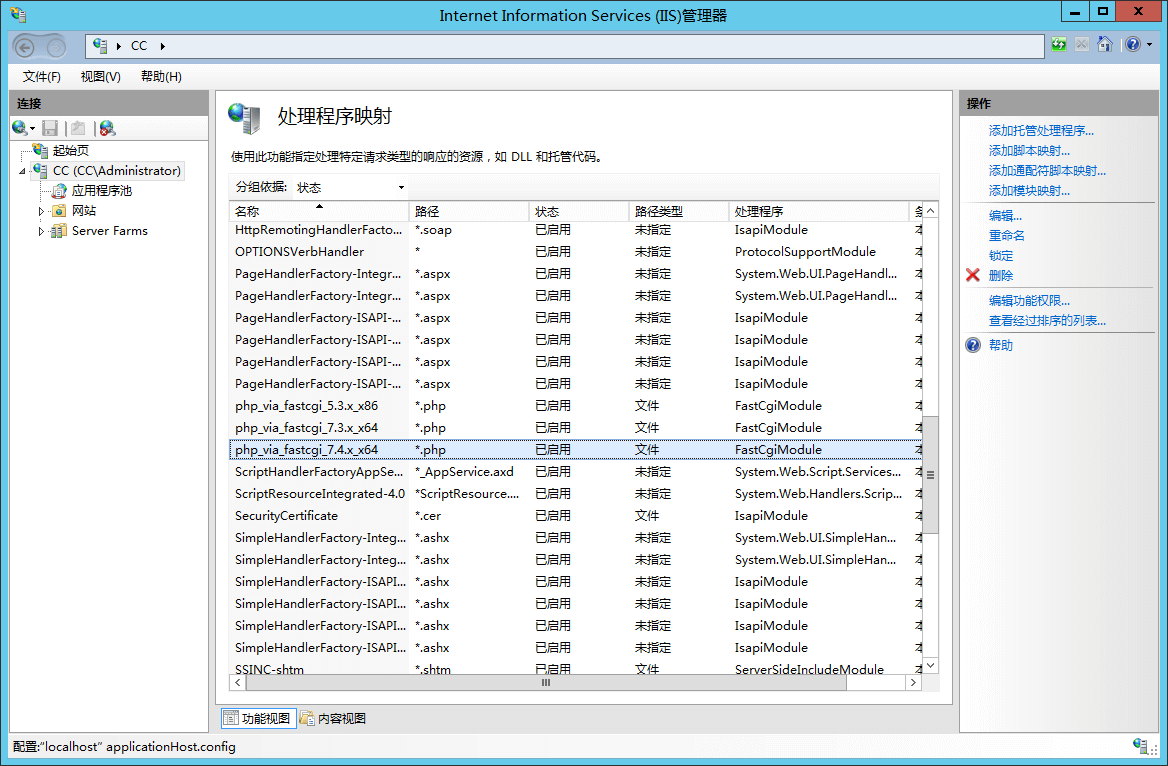Viewport: 1168px width, 766px height.
Task: Click the IIS icon in the bottom-right status bar
Action: [x=1140, y=746]
